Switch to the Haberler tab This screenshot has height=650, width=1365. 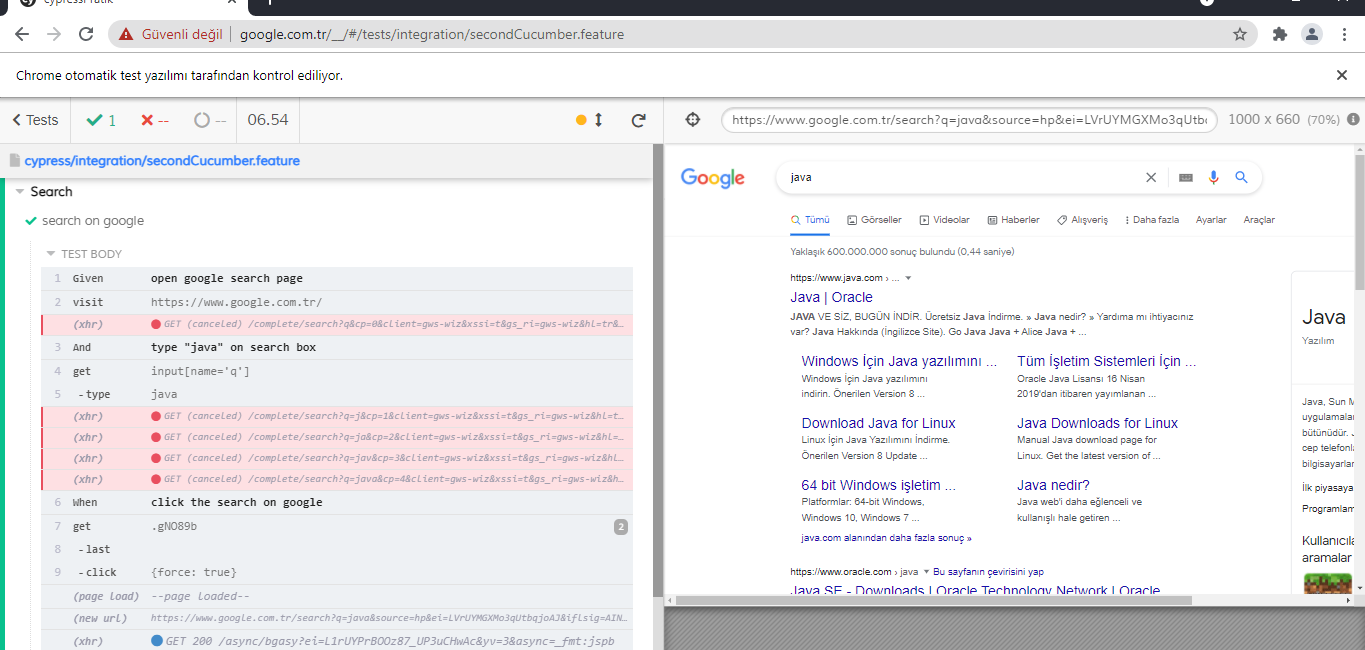click(1013, 220)
